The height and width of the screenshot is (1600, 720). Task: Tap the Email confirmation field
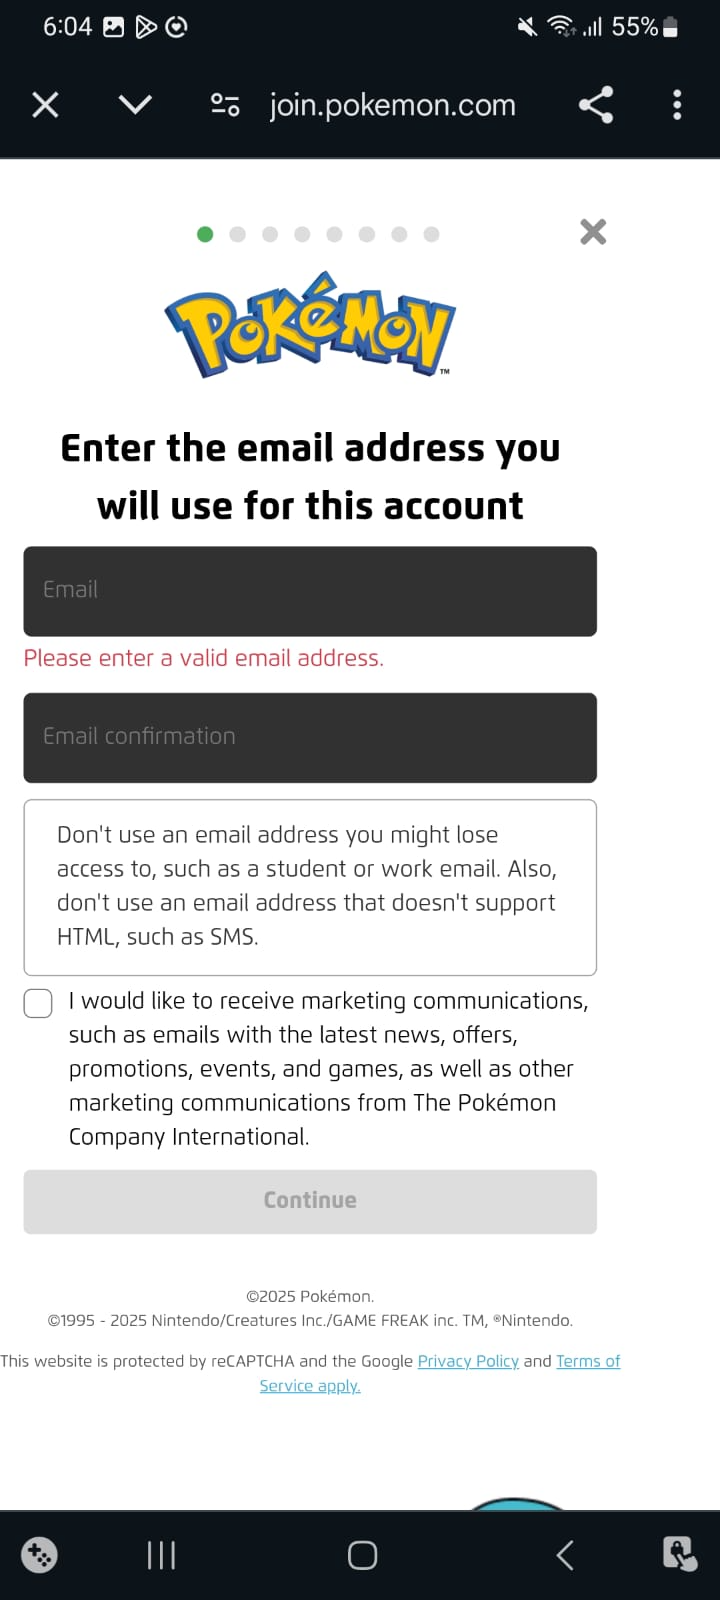310,738
